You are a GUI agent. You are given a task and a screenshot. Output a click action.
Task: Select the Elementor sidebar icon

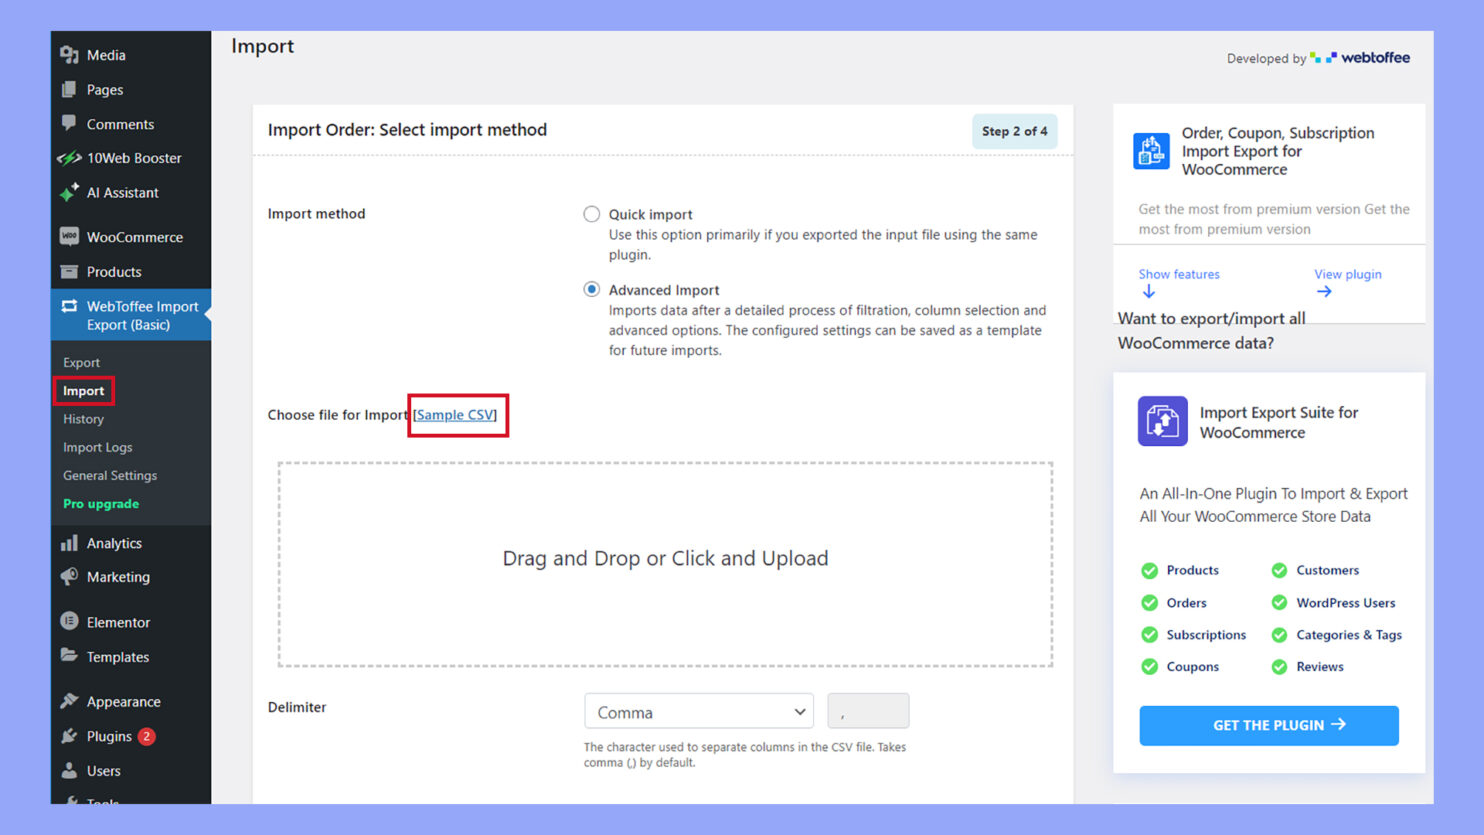[x=69, y=621]
